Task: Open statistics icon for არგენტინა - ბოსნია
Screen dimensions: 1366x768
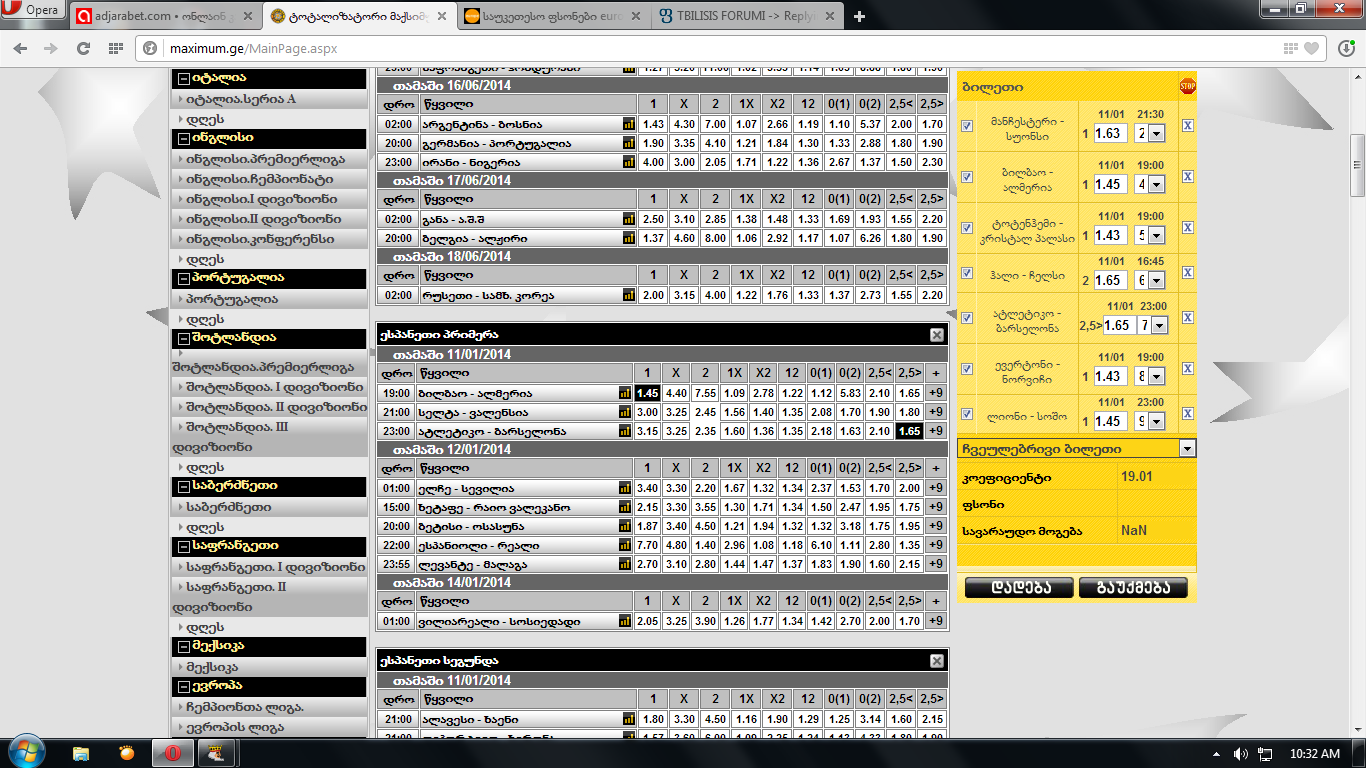Action: coord(629,124)
